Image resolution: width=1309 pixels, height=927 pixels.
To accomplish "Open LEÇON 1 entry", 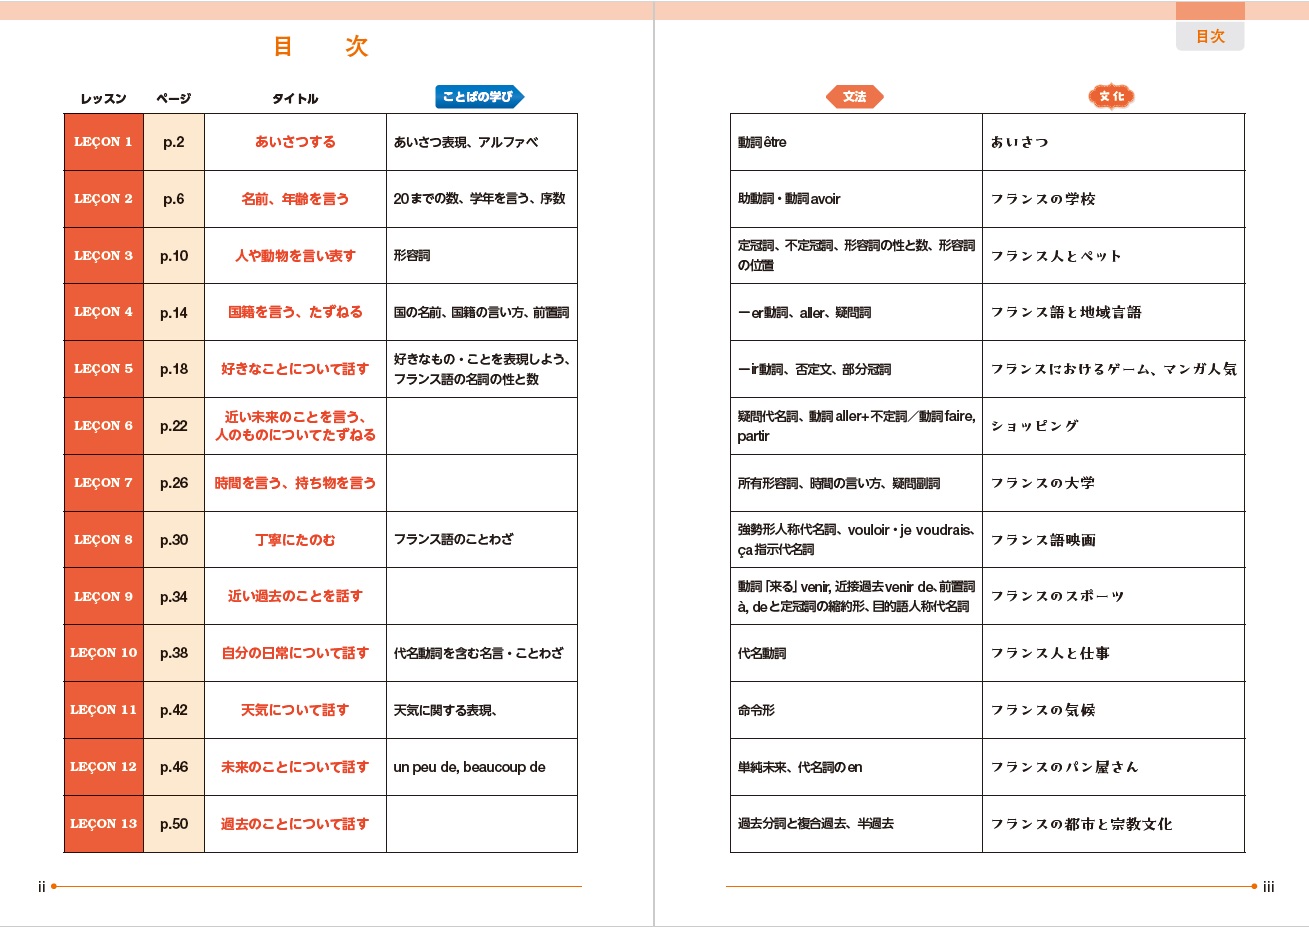I will click(x=103, y=142).
